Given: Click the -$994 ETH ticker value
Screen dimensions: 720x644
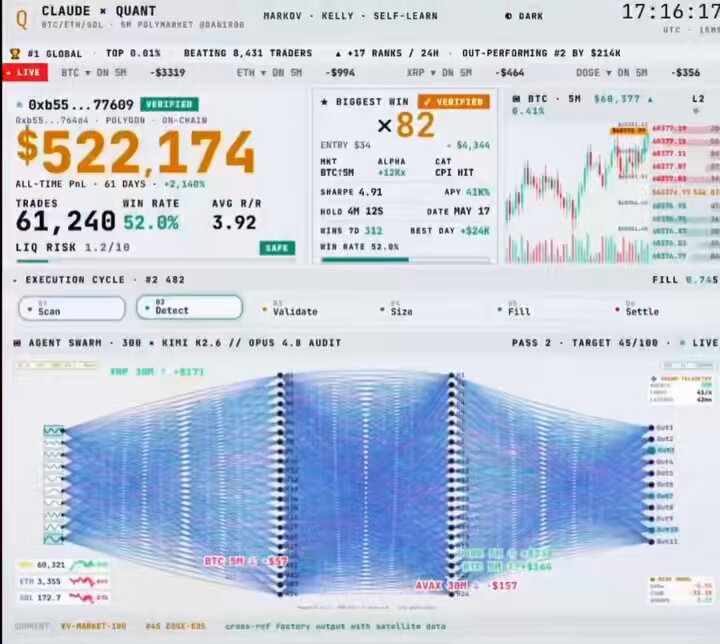Looking at the screenshot, I should (x=340, y=73).
